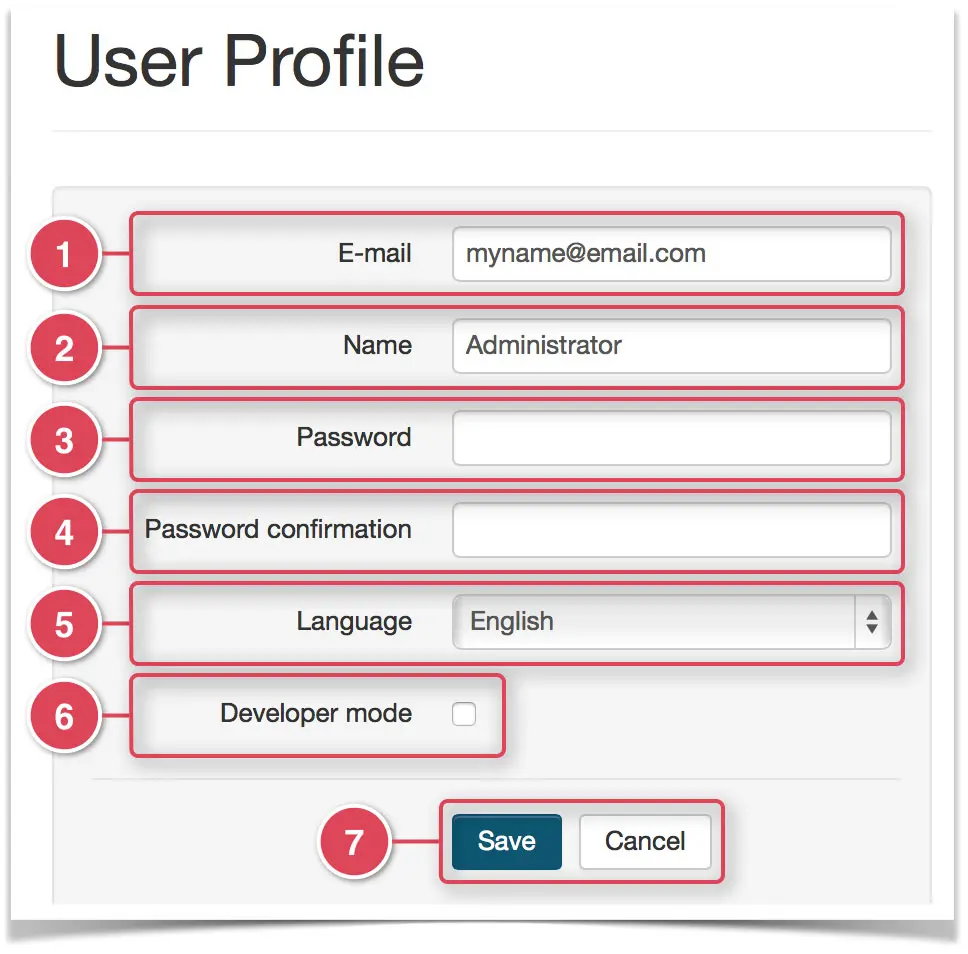Image resolution: width=968 pixels, height=954 pixels.
Task: Click the red number 5 annotation badge
Action: point(64,624)
